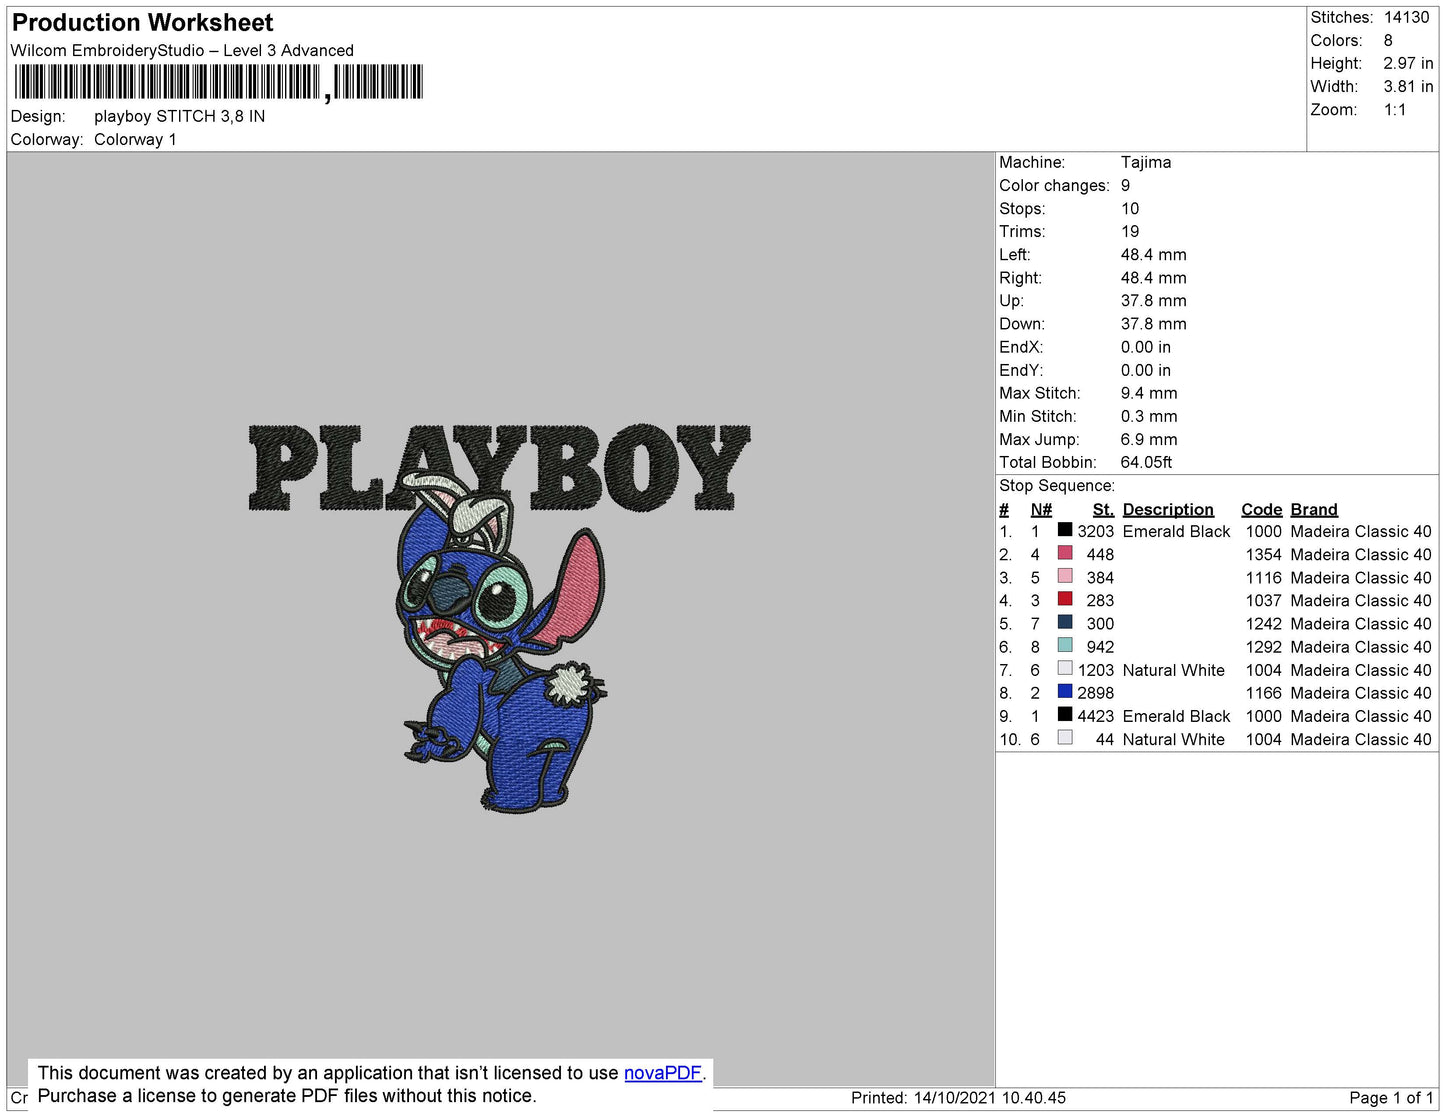Select the blue Stitch character embroidery preview
Screen dimensions: 1445x1117
click(x=500, y=660)
